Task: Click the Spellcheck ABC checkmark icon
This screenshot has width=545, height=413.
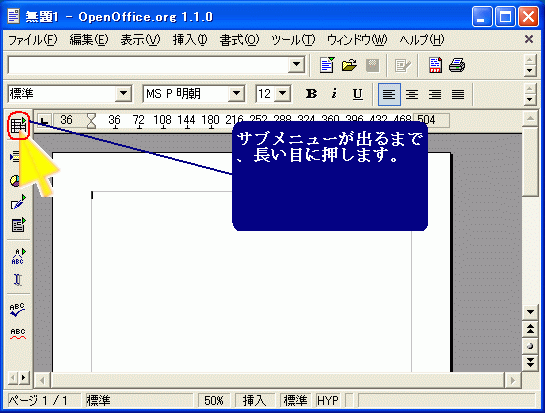Action: 17,309
